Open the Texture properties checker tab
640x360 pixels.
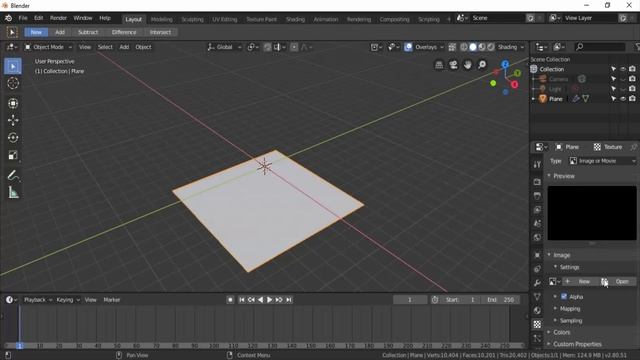[537, 324]
